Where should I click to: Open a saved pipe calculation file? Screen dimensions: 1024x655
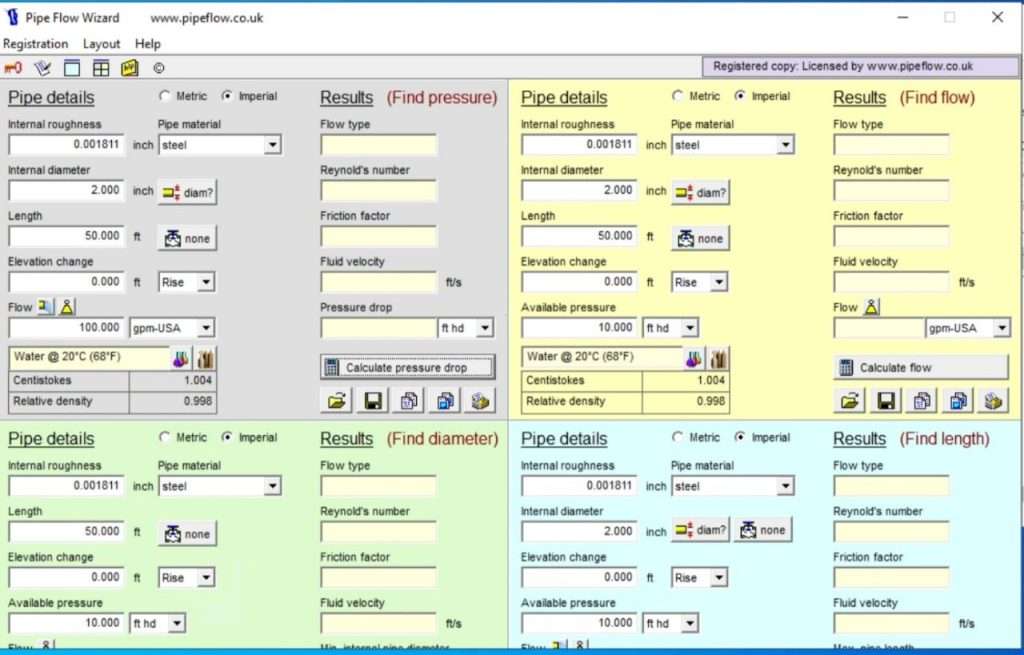pyautogui.click(x=337, y=400)
